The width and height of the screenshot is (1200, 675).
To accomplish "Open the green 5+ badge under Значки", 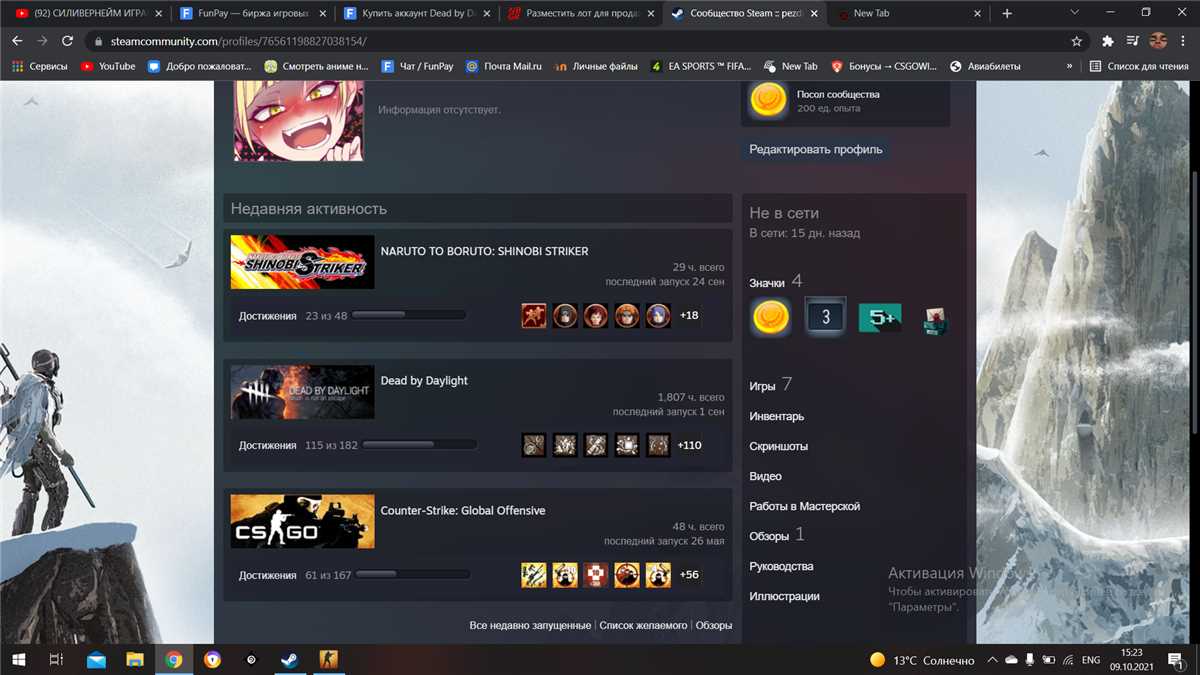I will click(x=880, y=318).
